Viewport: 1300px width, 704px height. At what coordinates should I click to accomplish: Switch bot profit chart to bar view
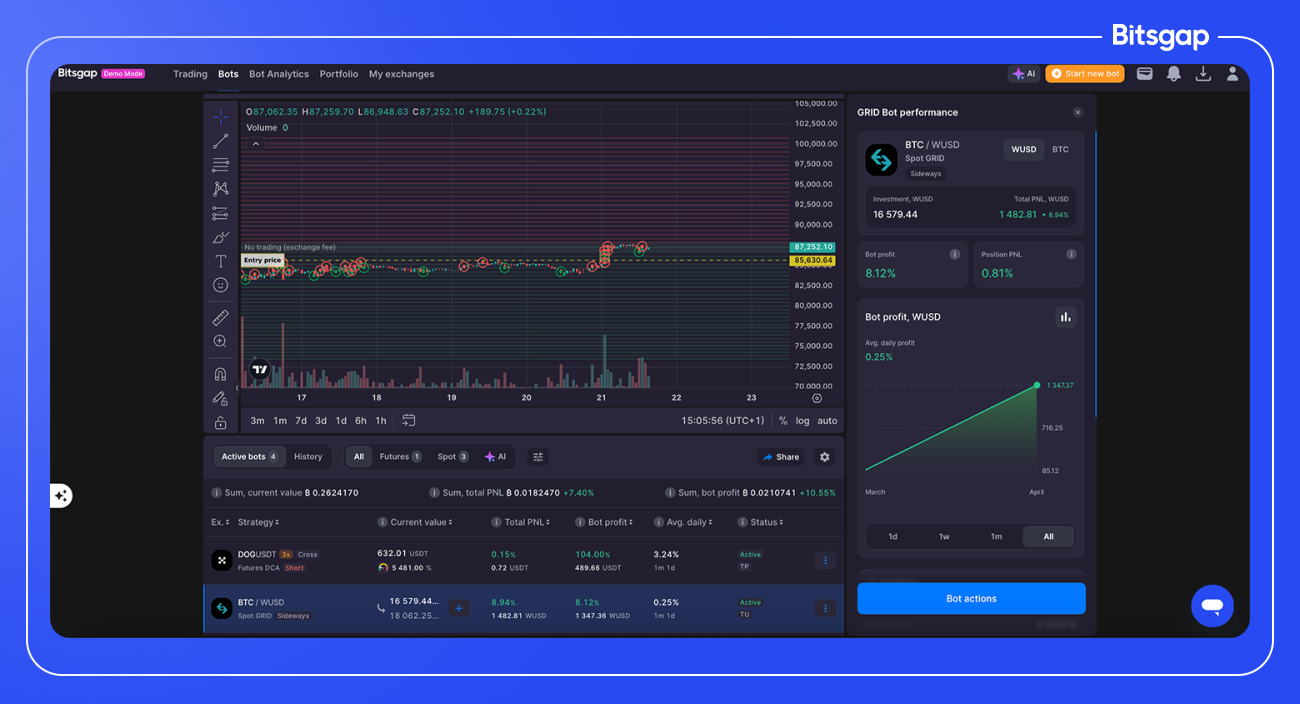(1065, 317)
